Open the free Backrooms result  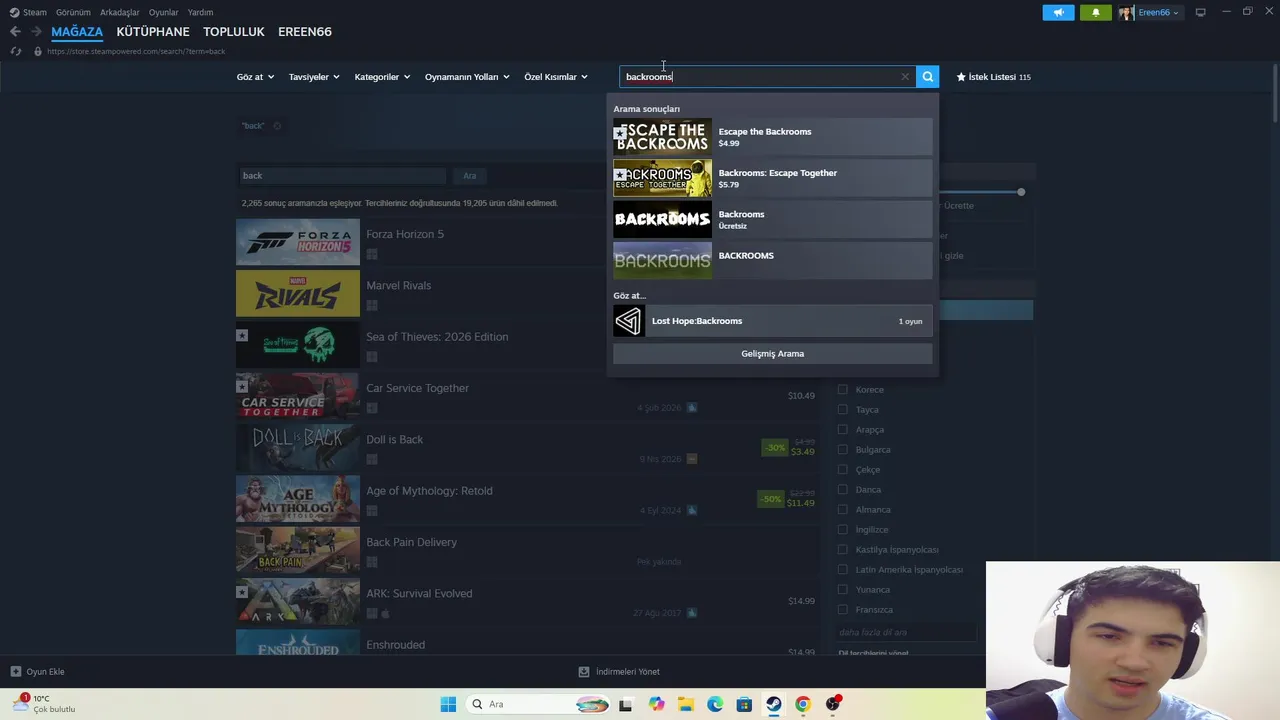coord(772,219)
